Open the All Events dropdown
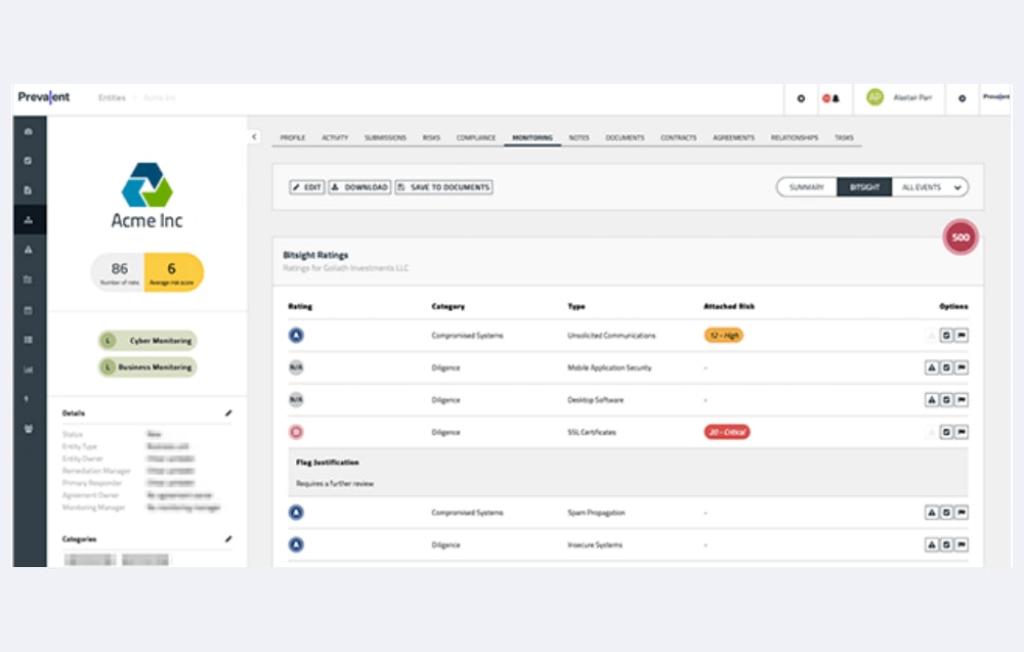The image size is (1024, 652). click(930, 187)
